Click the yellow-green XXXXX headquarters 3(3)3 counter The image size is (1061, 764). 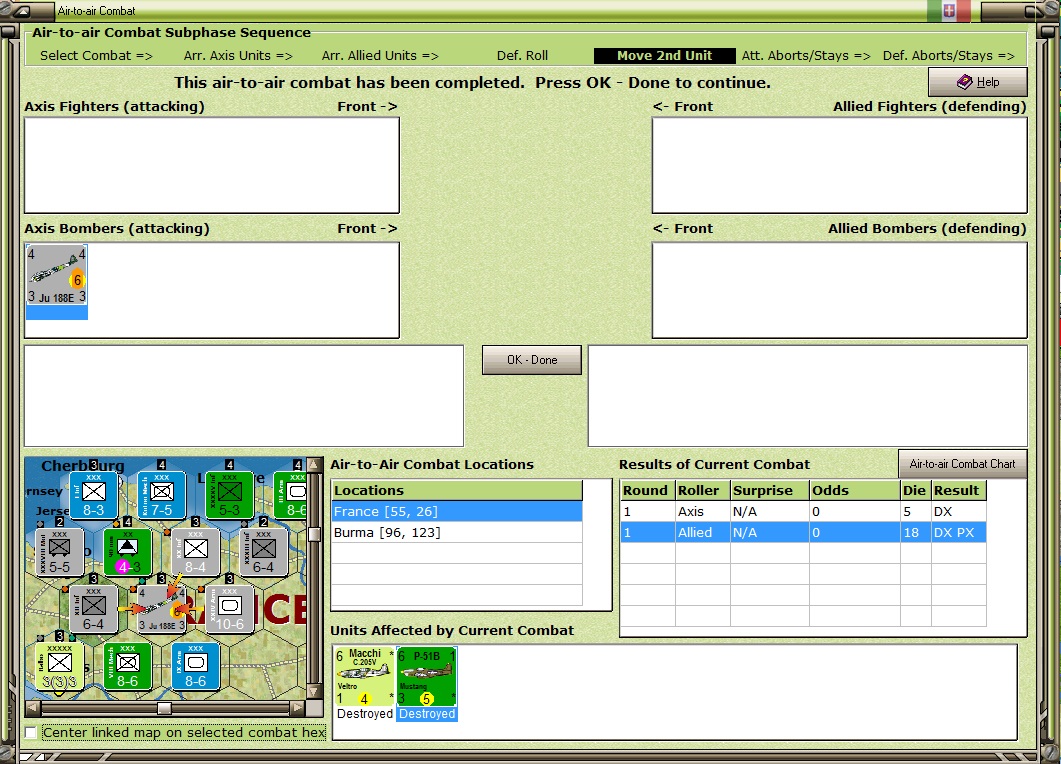[60, 667]
